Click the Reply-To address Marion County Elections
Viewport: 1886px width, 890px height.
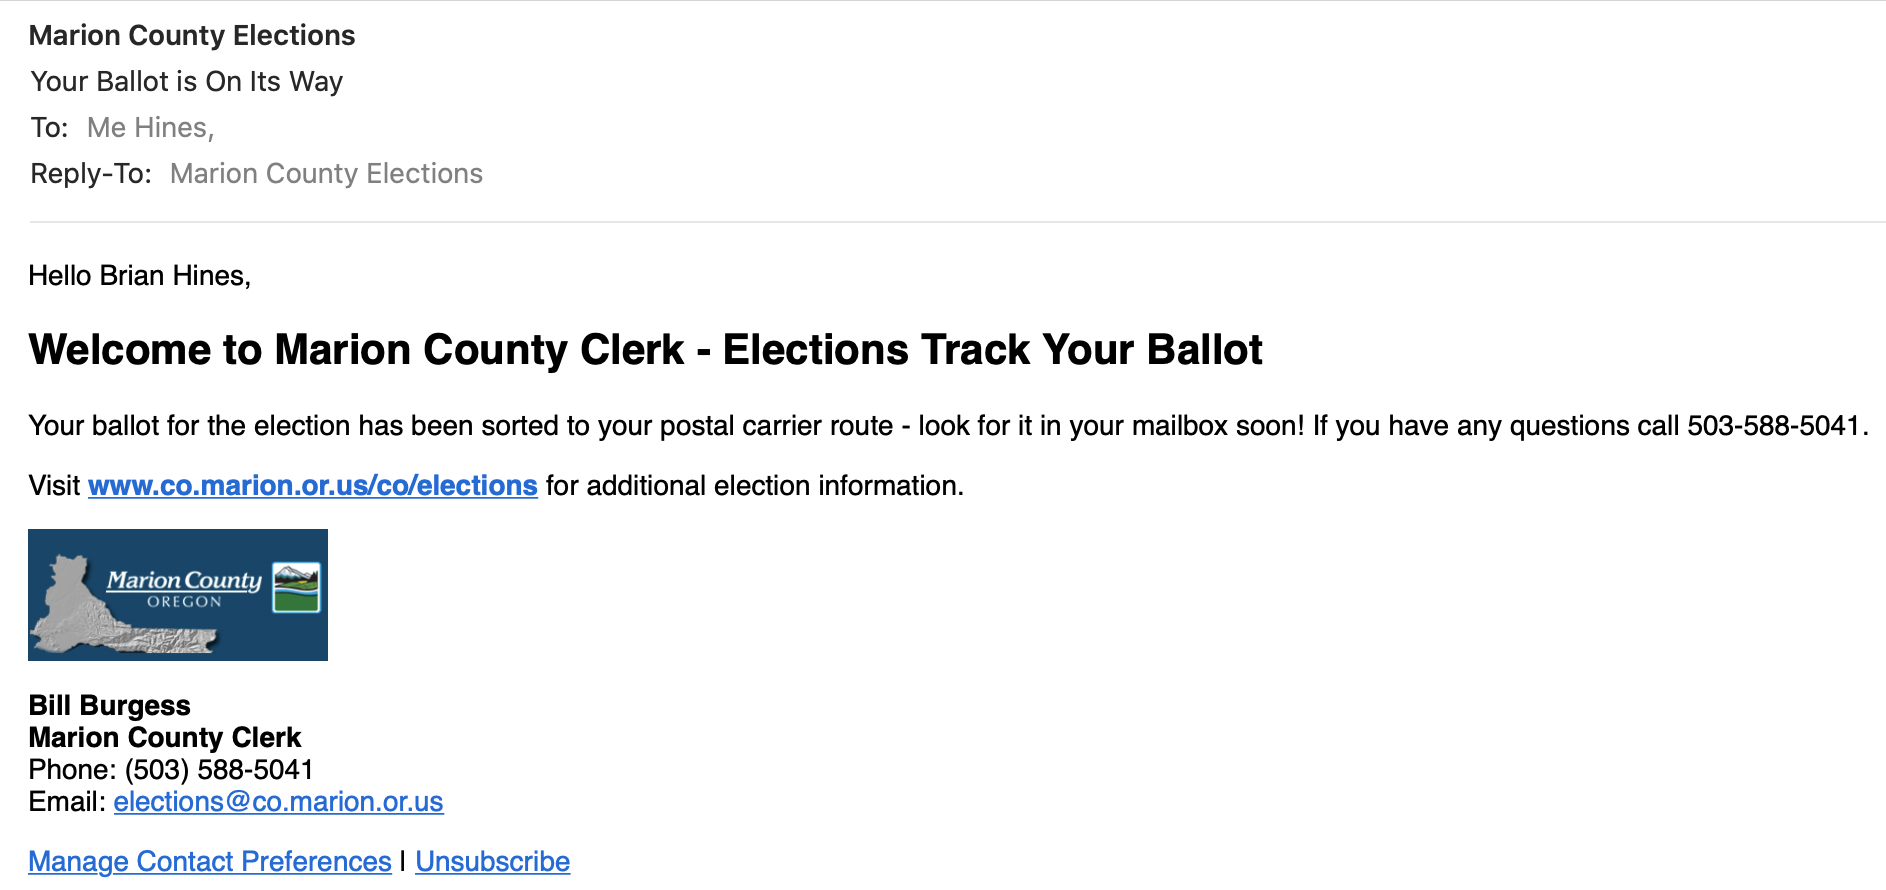[326, 174]
